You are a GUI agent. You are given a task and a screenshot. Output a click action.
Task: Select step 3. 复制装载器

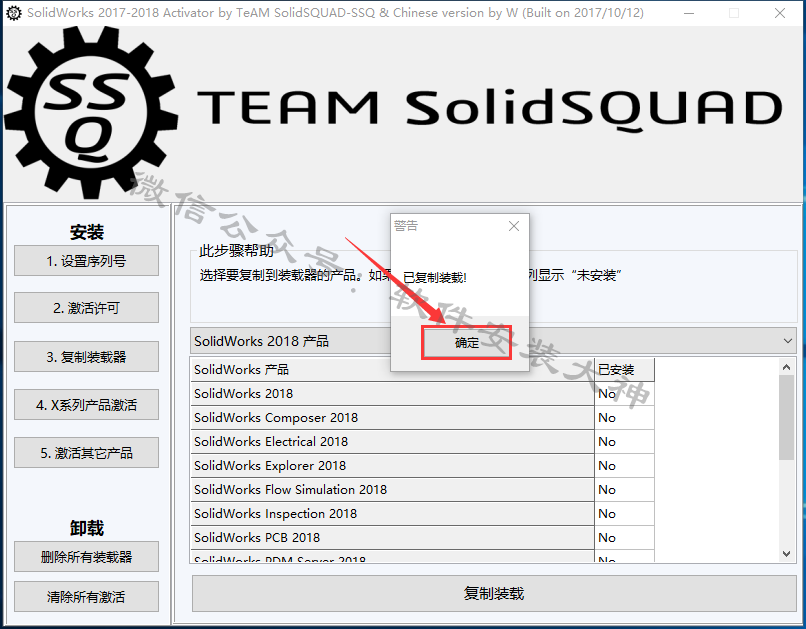point(86,357)
